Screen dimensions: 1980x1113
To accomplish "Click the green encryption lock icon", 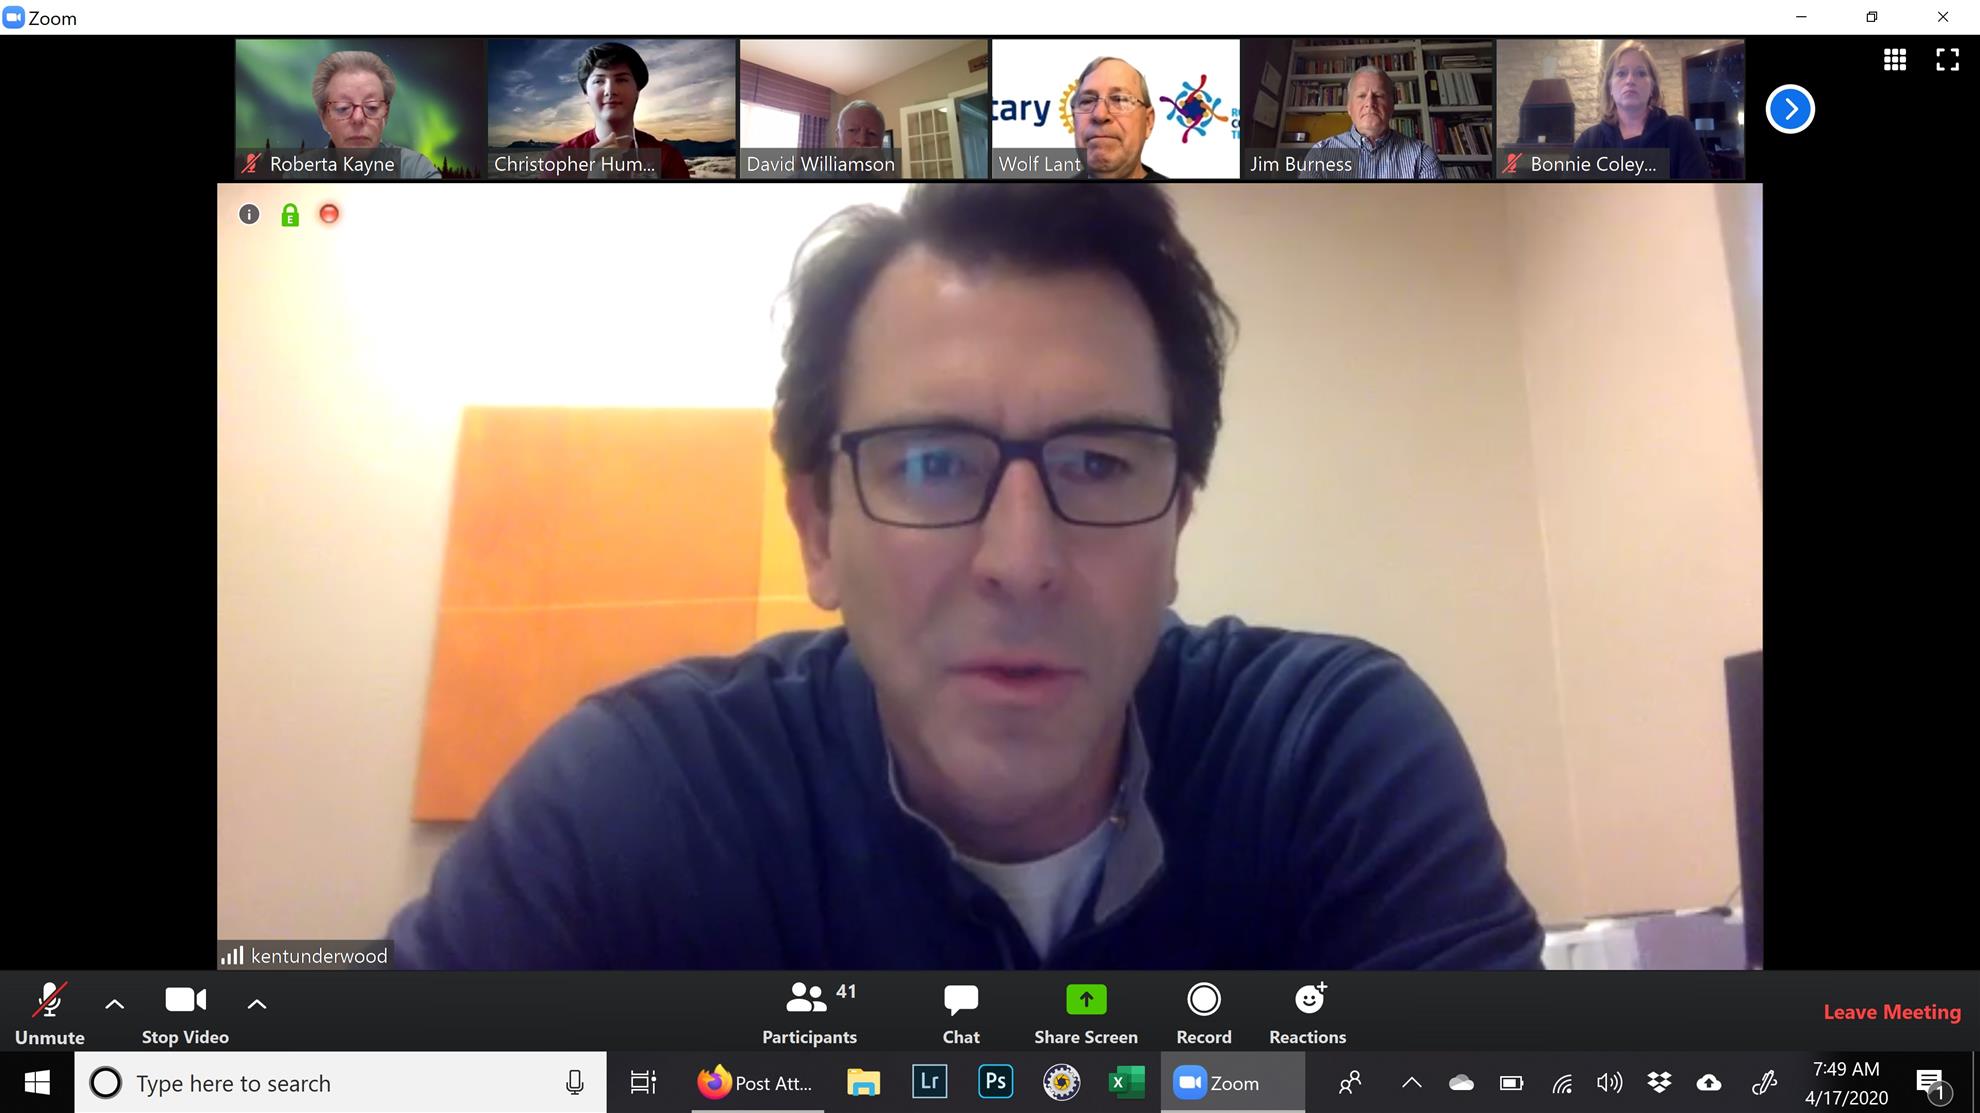I will (290, 215).
